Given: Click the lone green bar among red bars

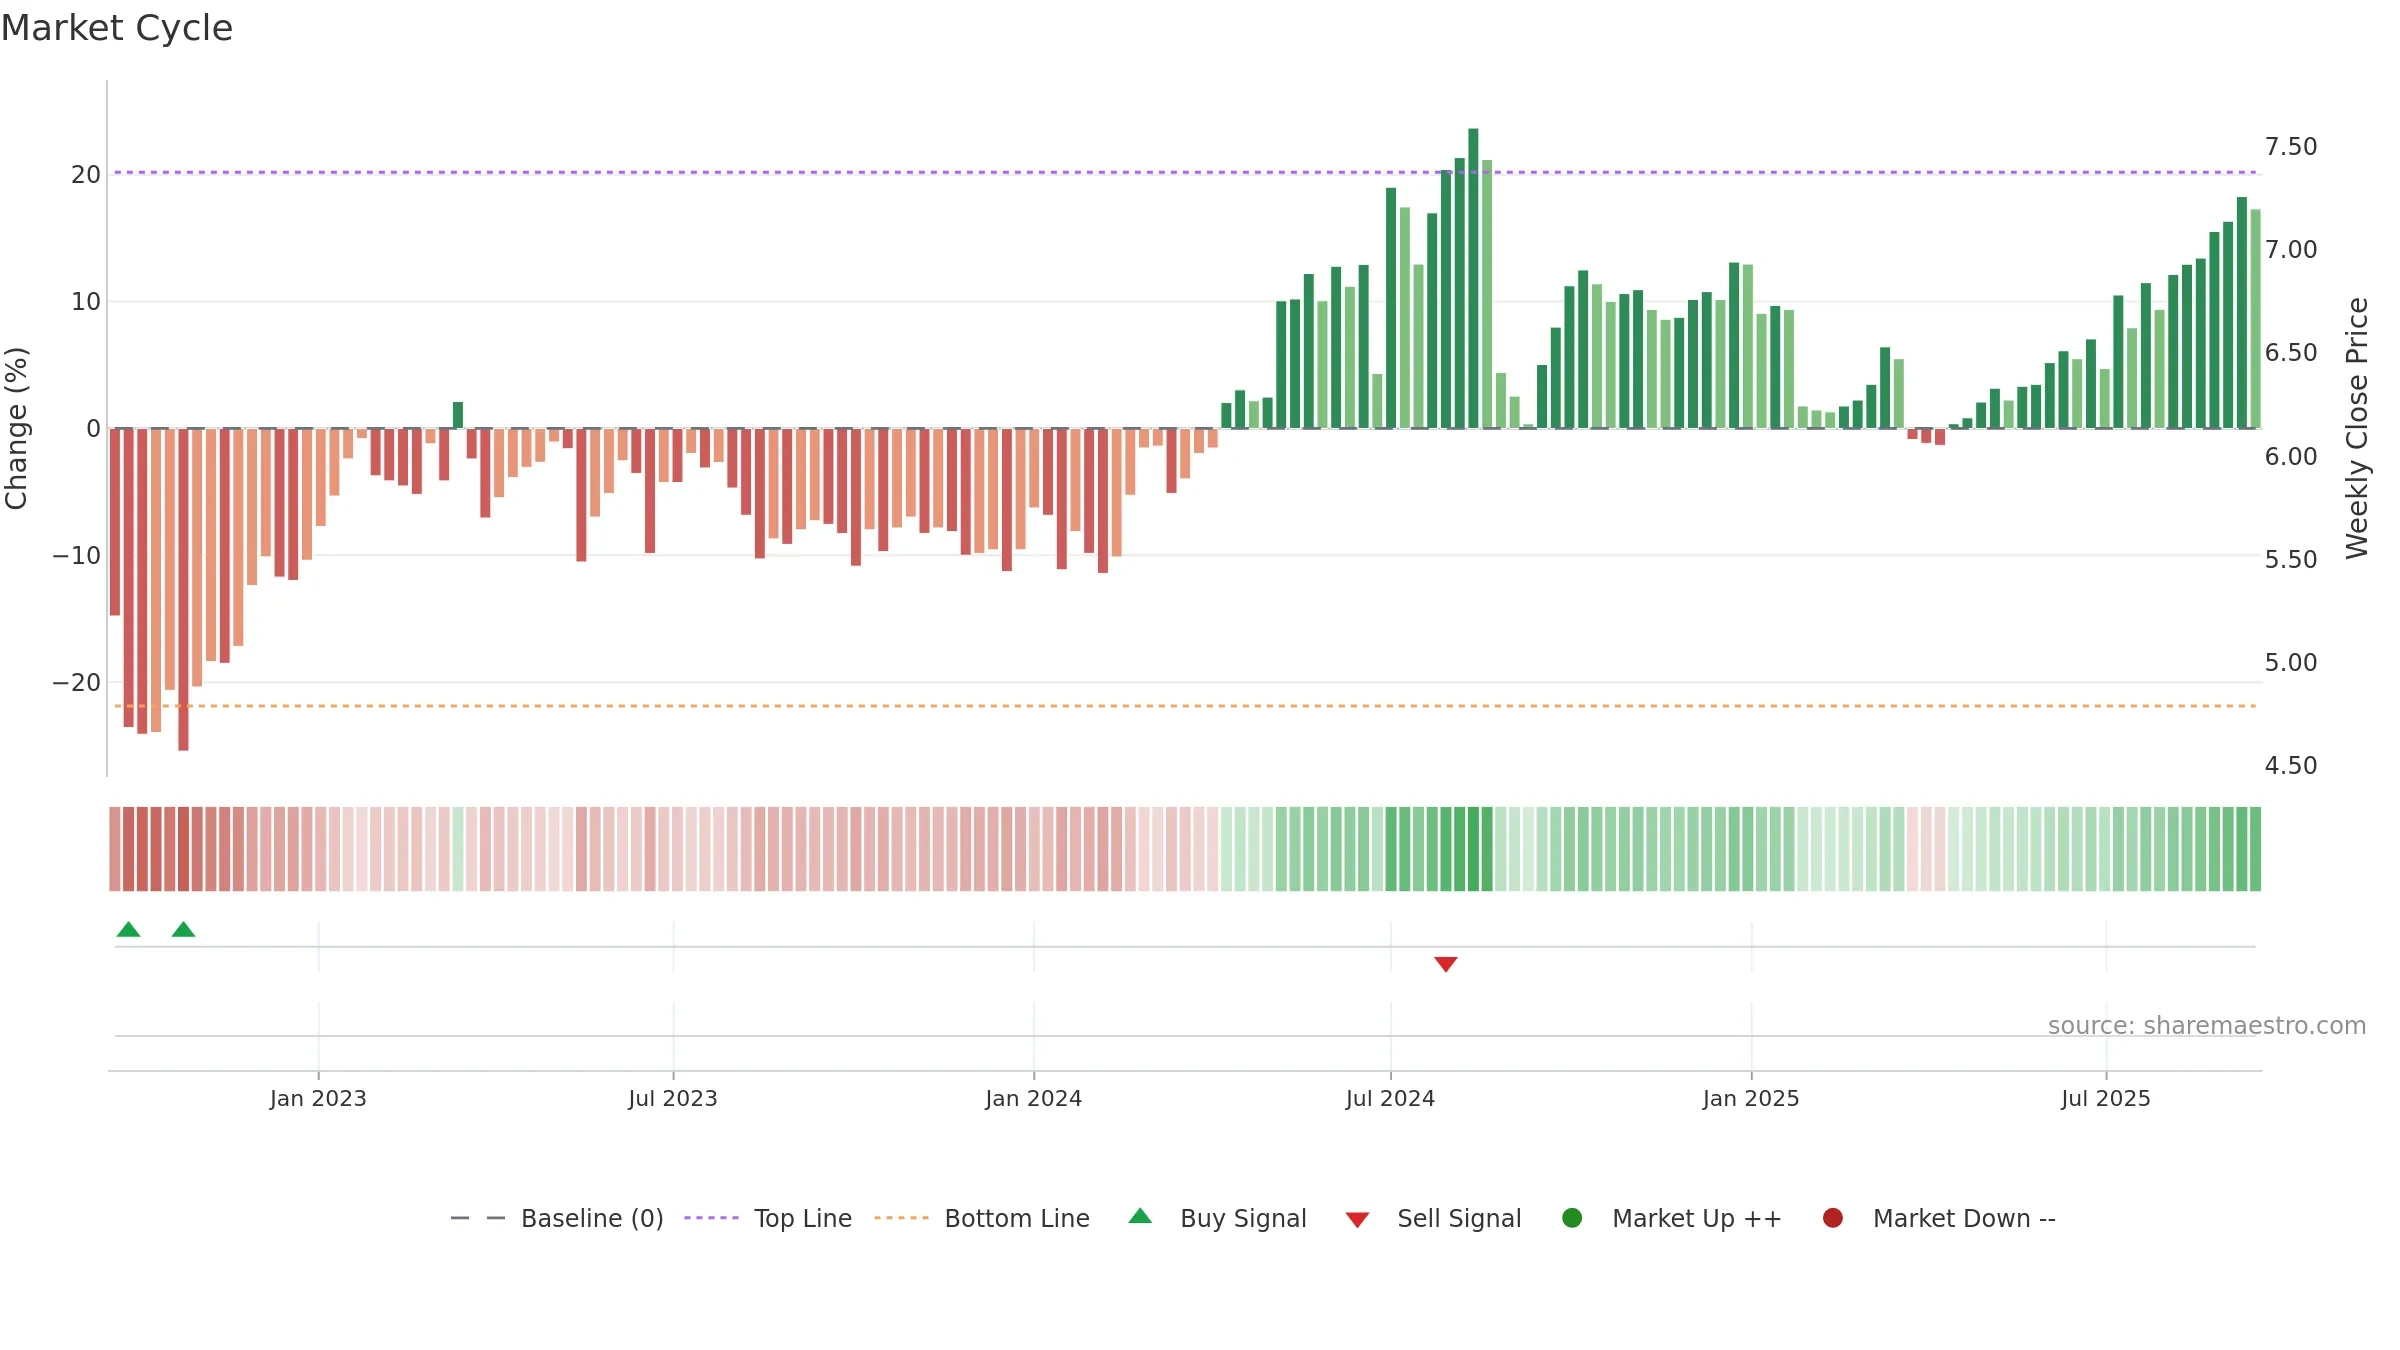Looking at the screenshot, I should (x=458, y=415).
